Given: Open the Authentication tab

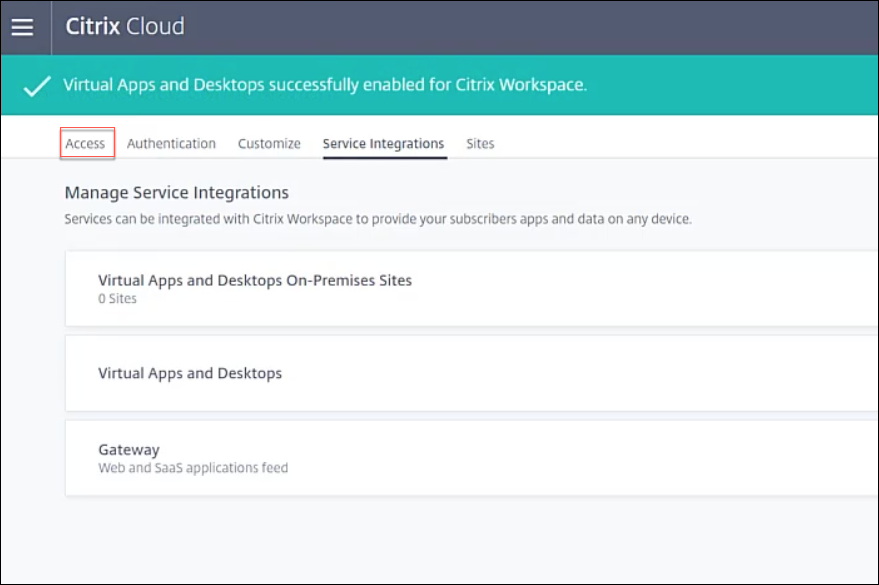Looking at the screenshot, I should click(171, 143).
